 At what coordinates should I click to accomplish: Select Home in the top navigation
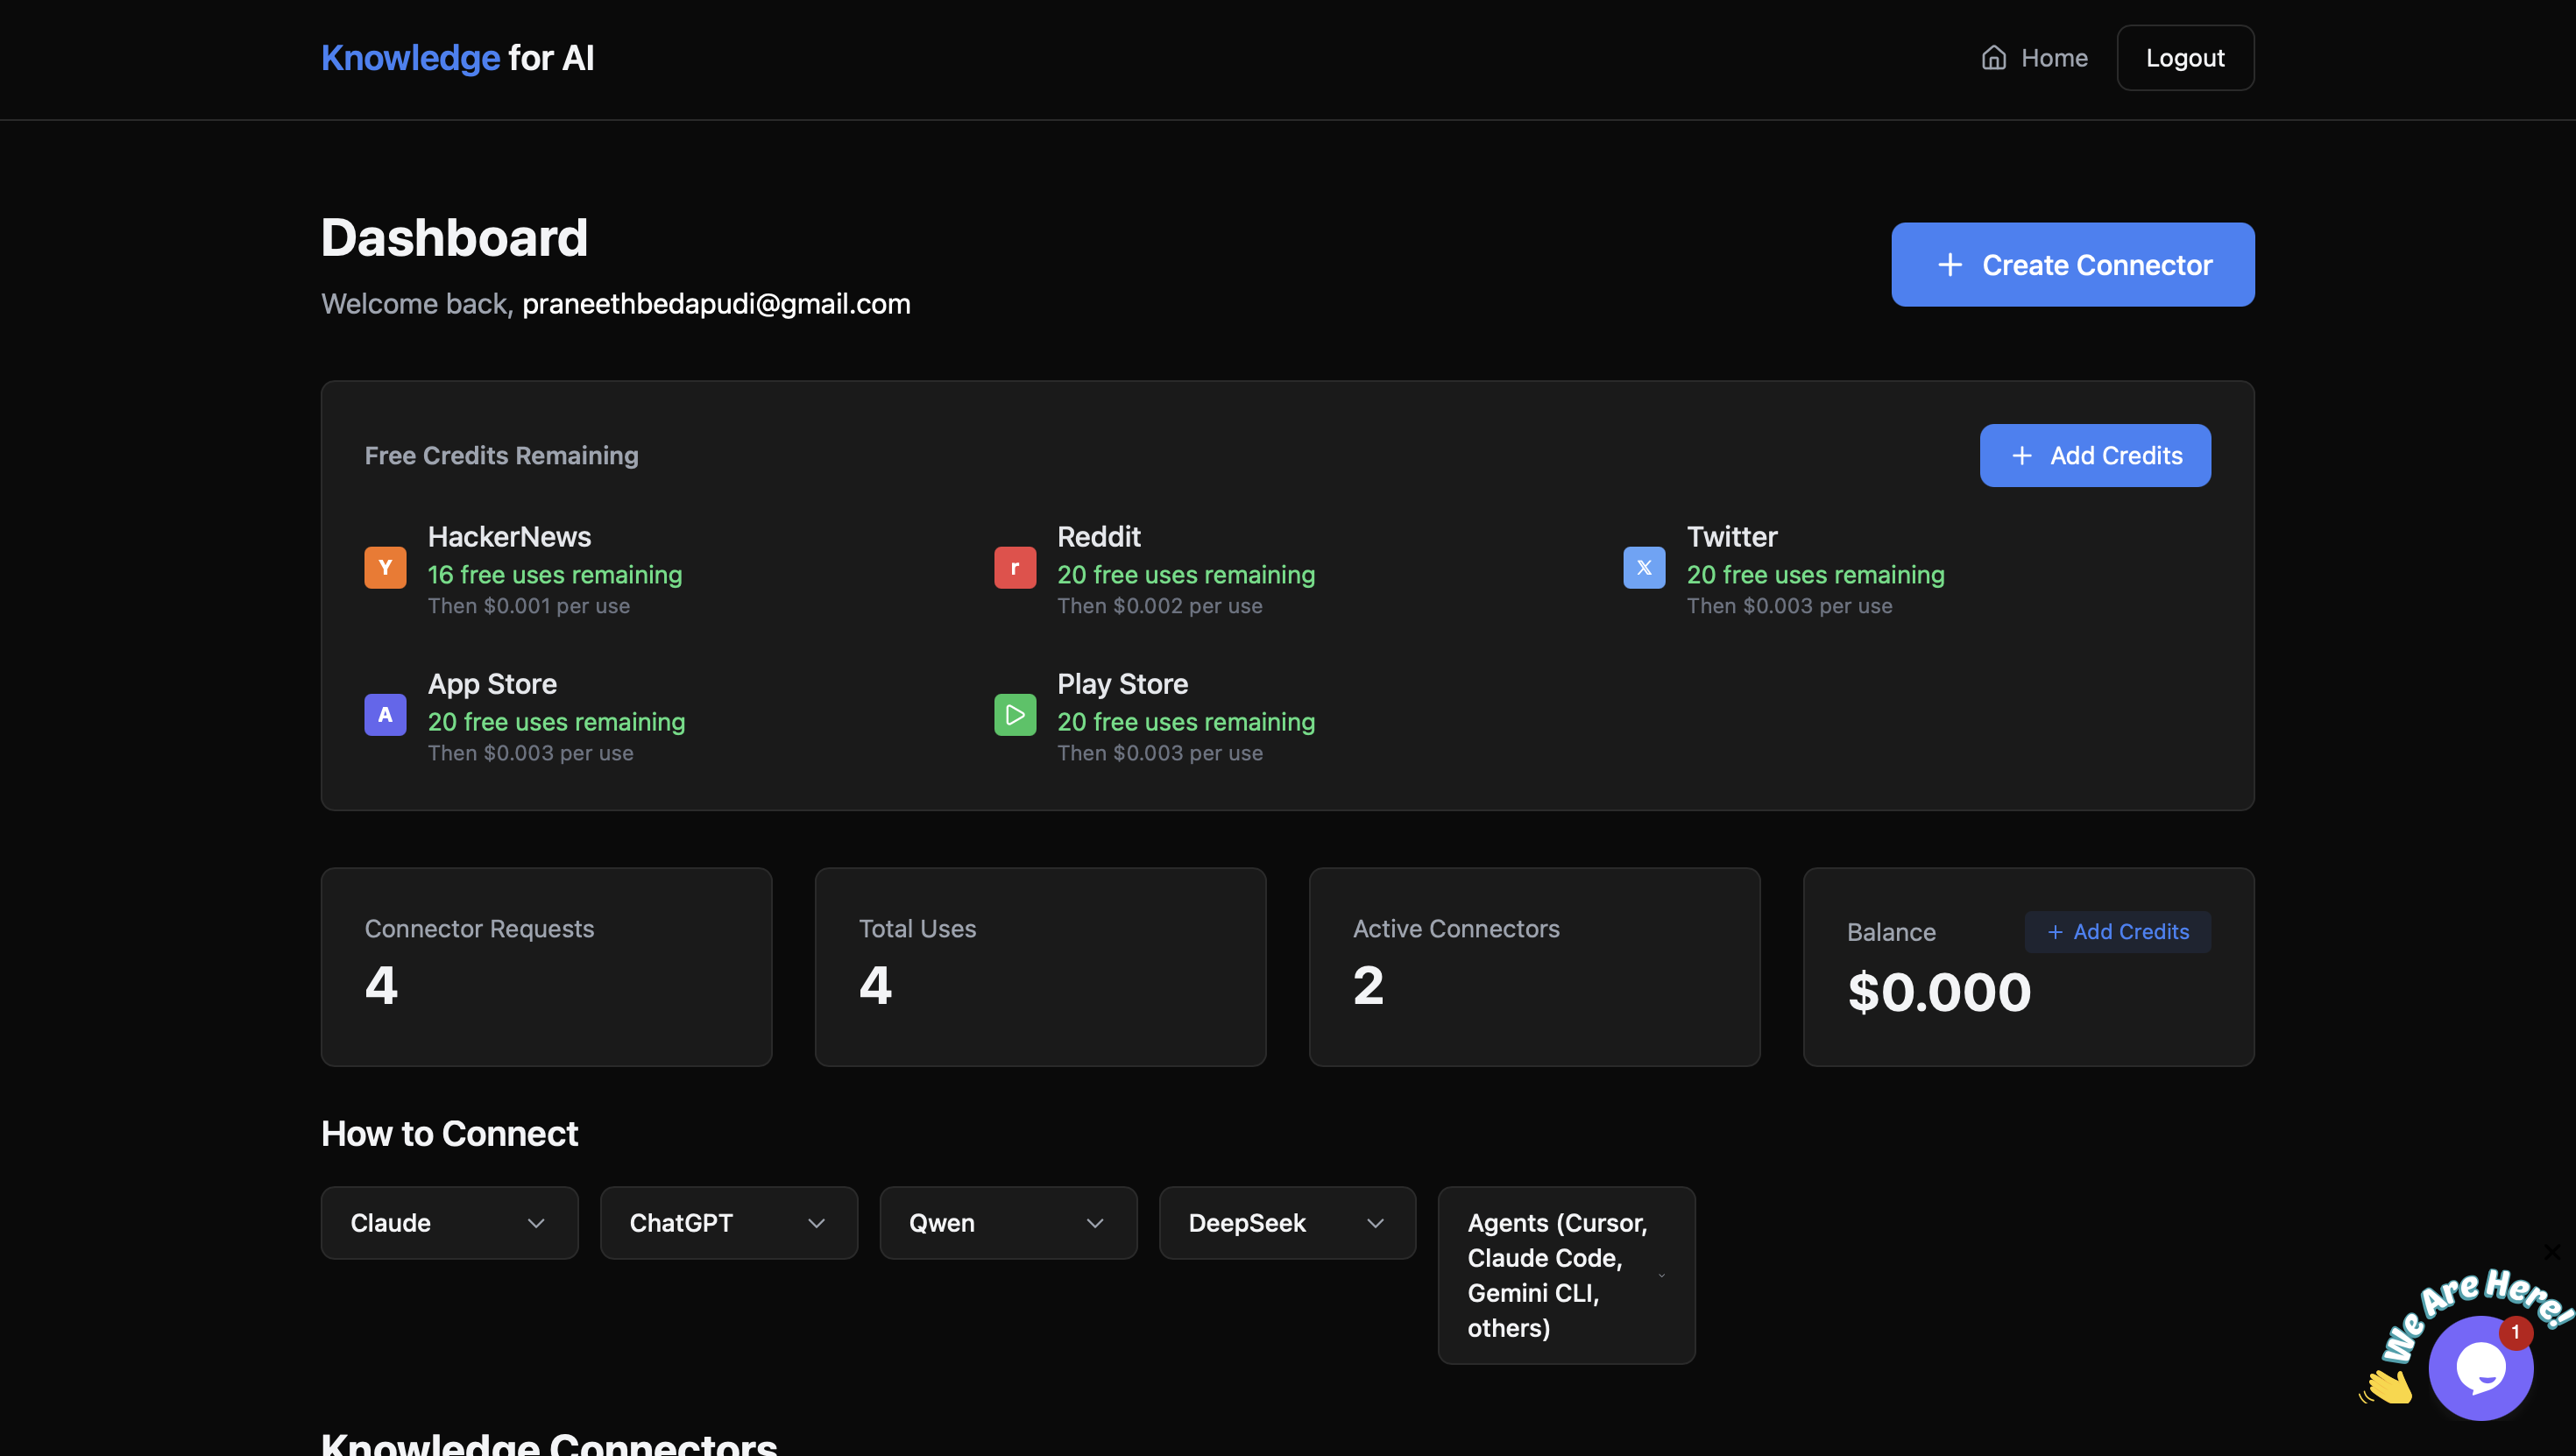pyautogui.click(x=2034, y=57)
